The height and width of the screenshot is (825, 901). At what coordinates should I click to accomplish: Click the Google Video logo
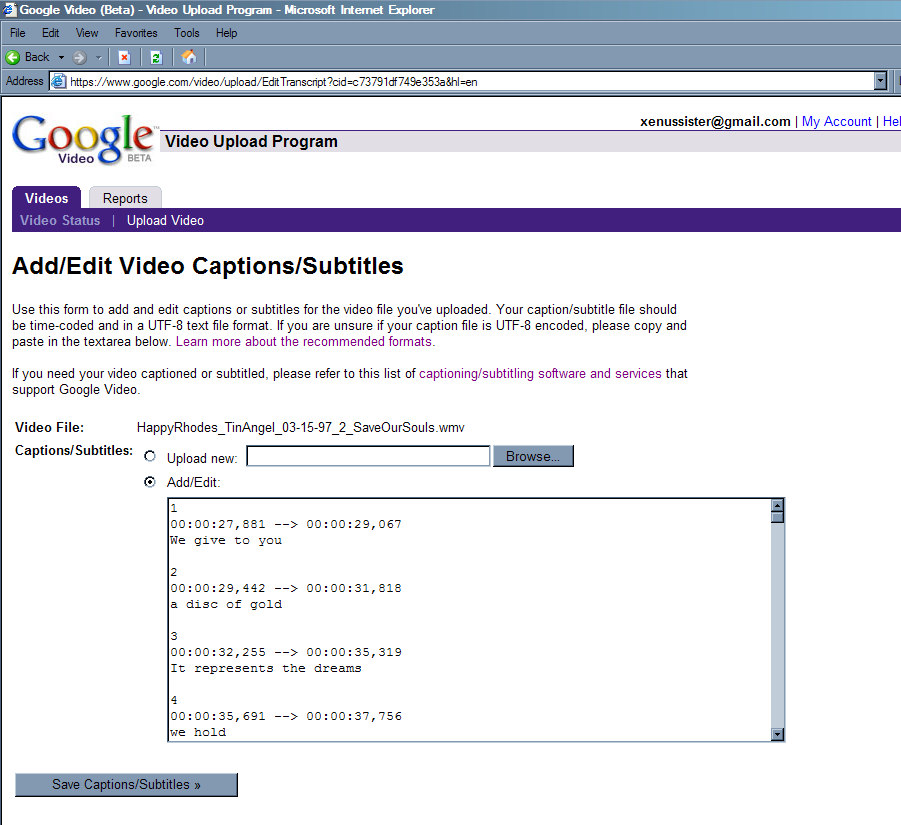click(84, 139)
